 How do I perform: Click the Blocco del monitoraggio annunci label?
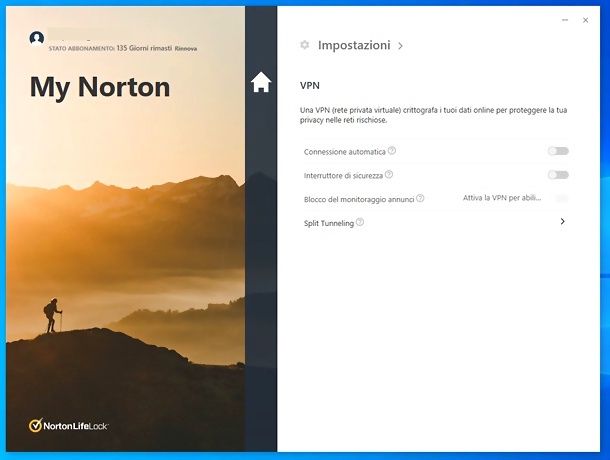pos(359,199)
